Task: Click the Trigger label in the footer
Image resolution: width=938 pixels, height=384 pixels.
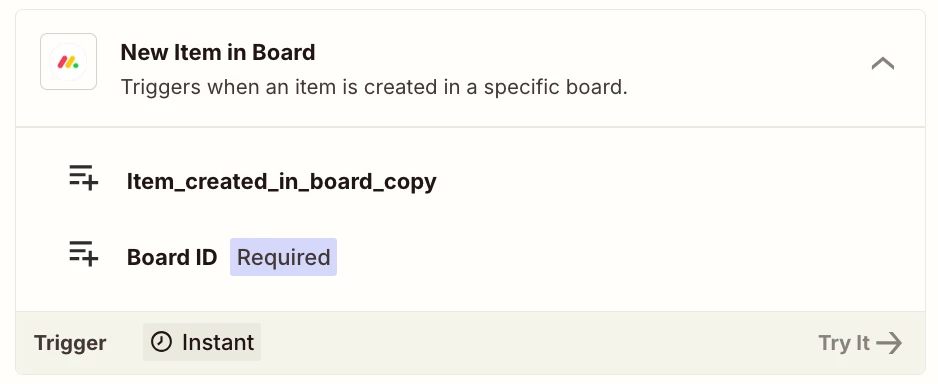Action: pyautogui.click(x=70, y=343)
